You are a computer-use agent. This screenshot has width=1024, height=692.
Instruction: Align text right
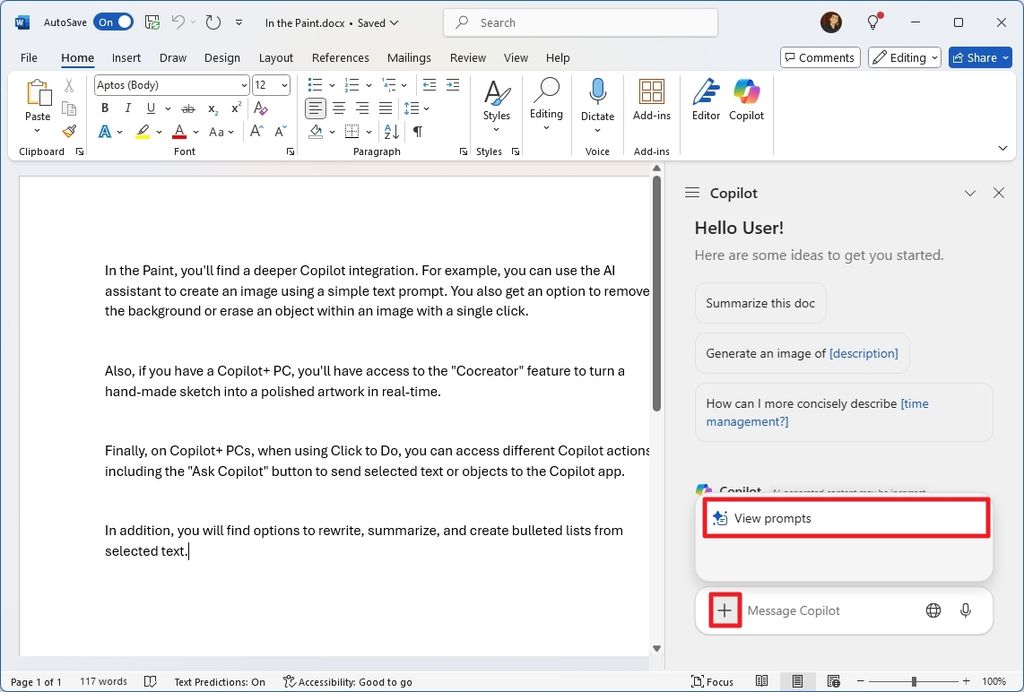(362, 108)
